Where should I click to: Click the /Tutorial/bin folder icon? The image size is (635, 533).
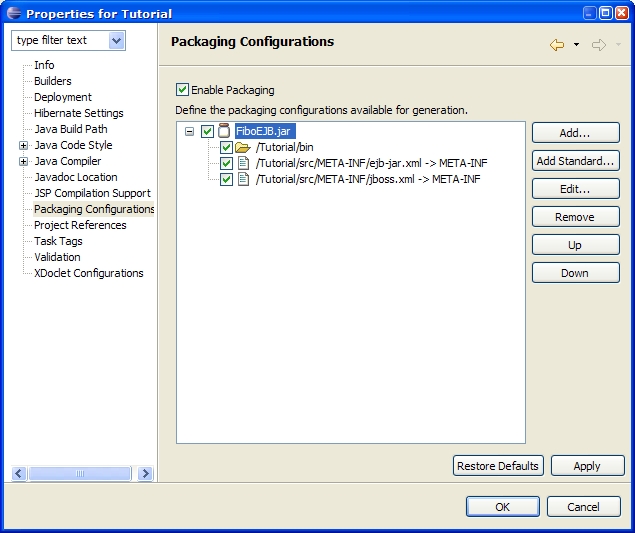click(x=243, y=147)
